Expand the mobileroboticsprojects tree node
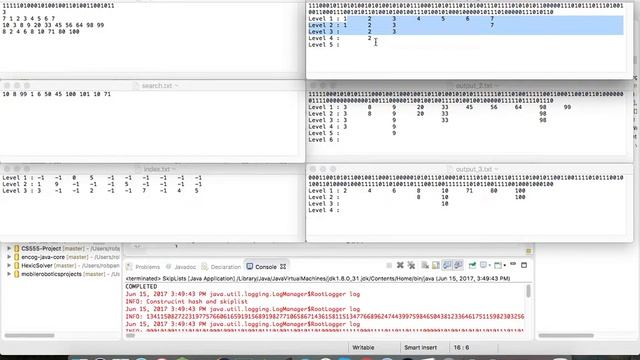This screenshot has width=640, height=360. tap(9, 274)
